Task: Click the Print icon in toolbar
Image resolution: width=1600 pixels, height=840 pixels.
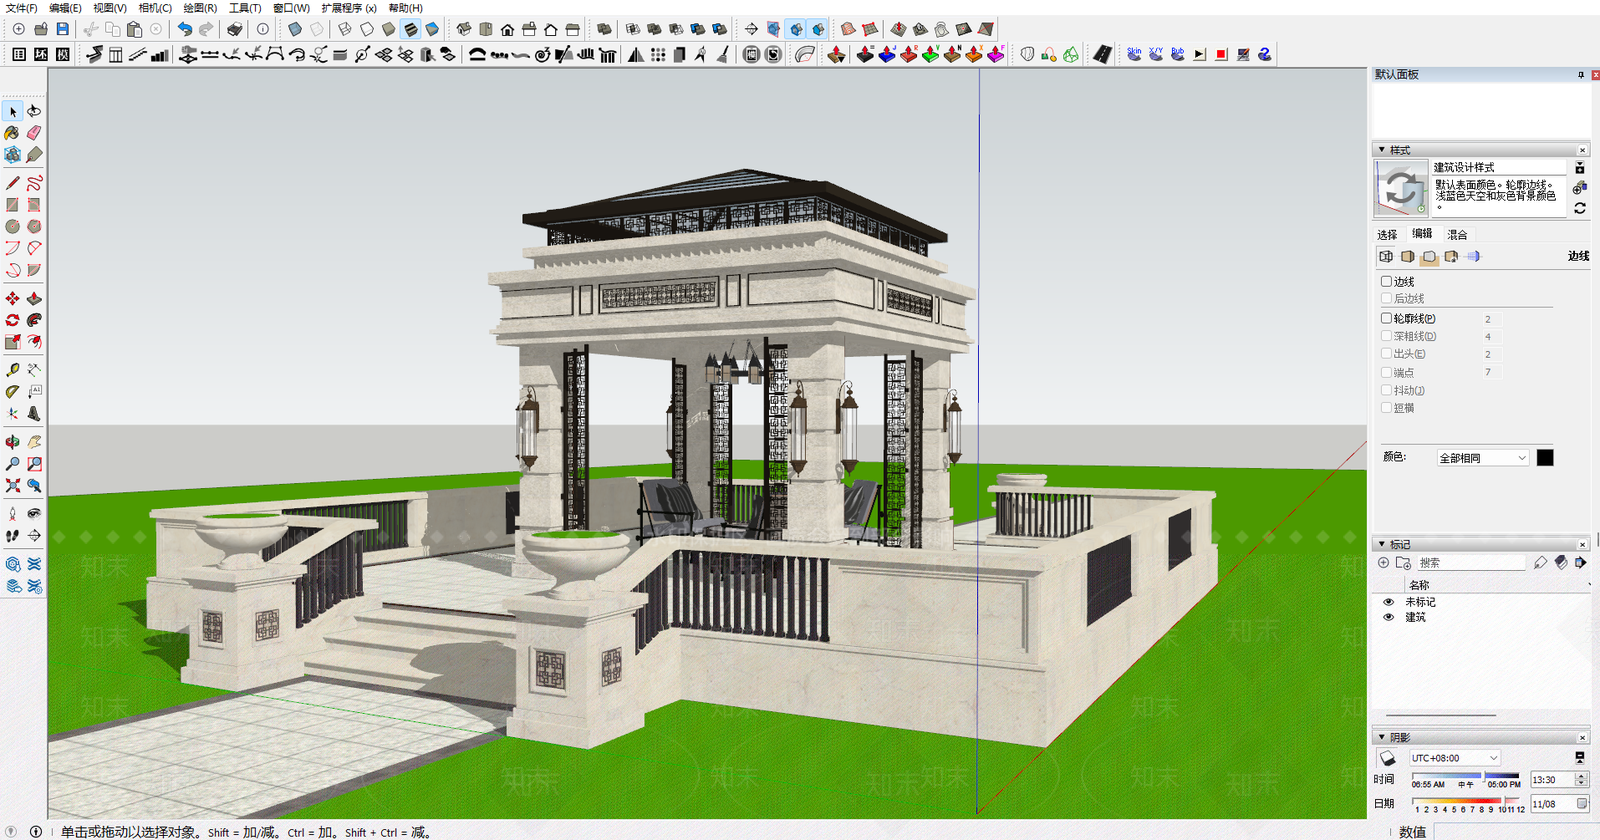Action: 234,29
